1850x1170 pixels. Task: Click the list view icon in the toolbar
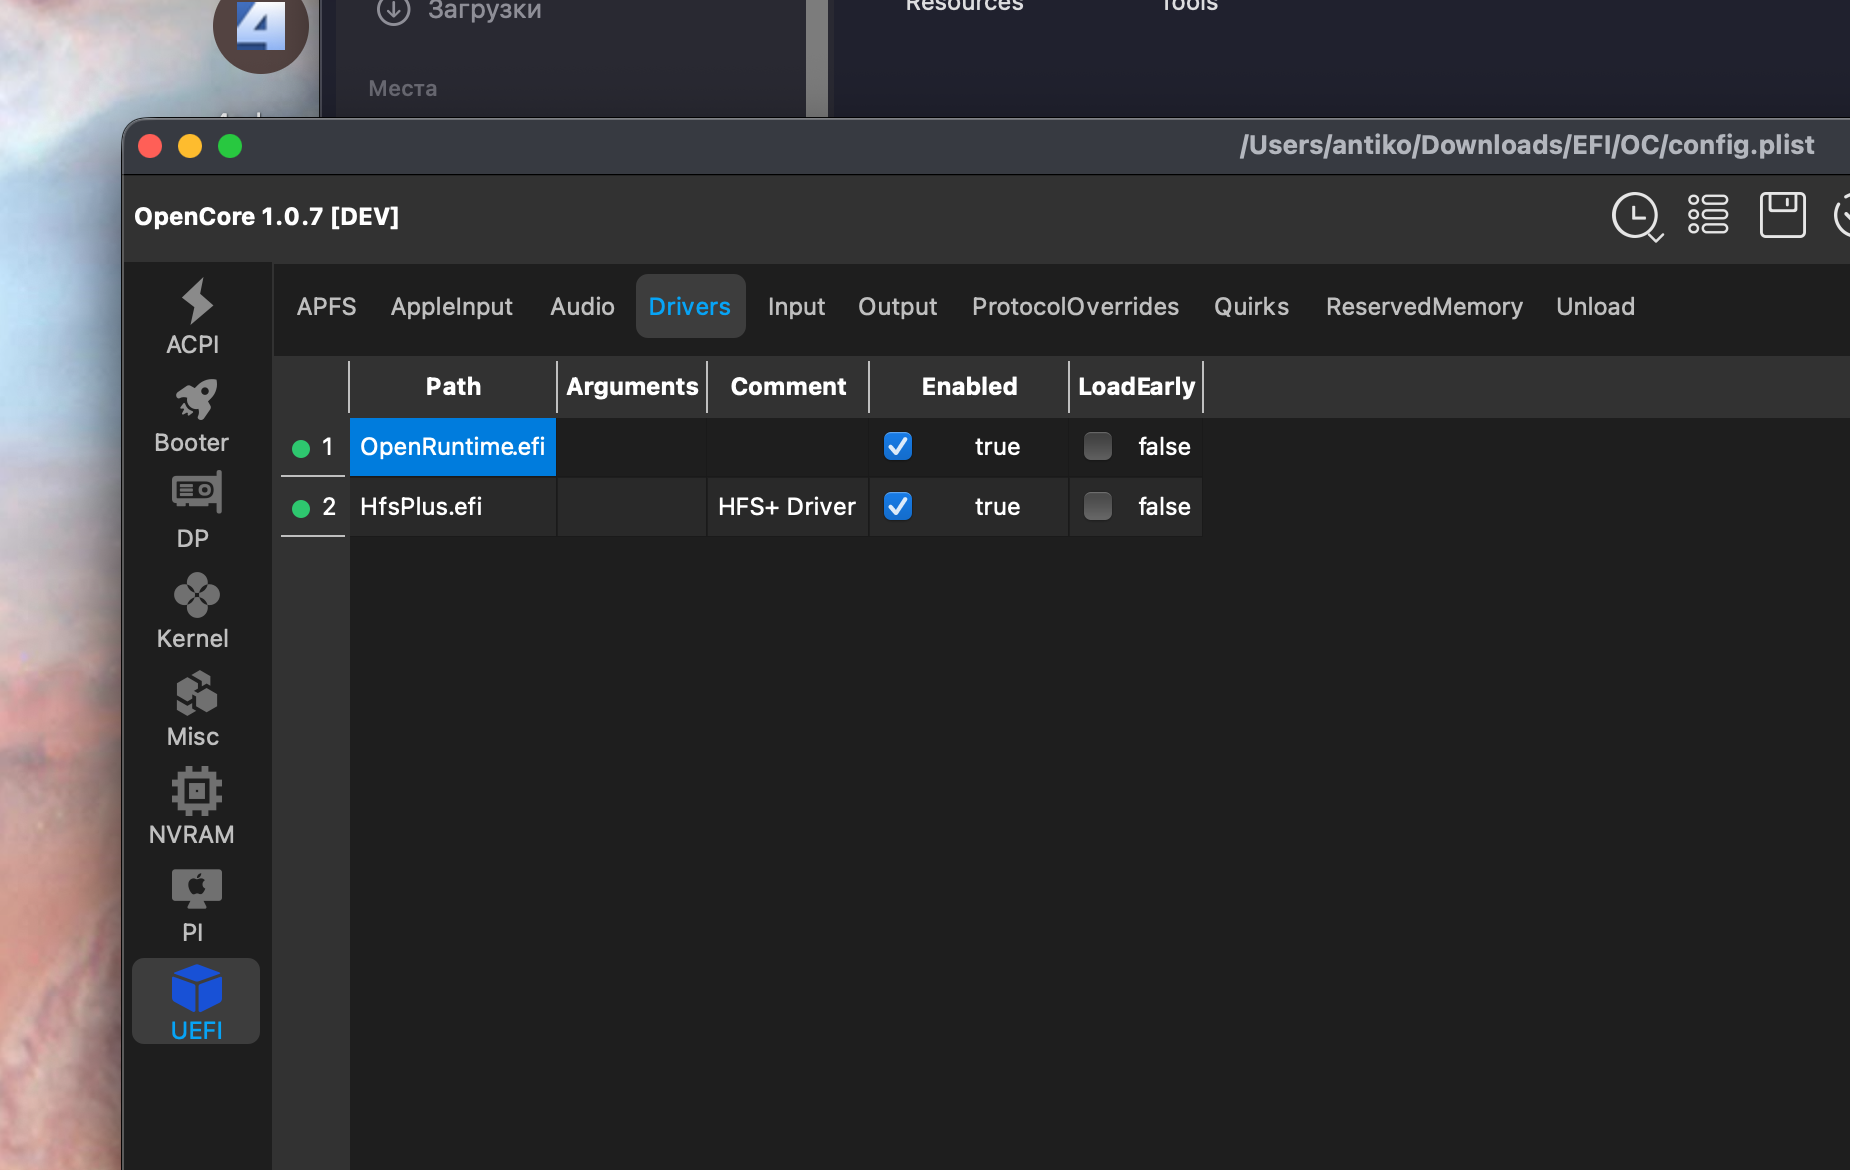pyautogui.click(x=1708, y=215)
